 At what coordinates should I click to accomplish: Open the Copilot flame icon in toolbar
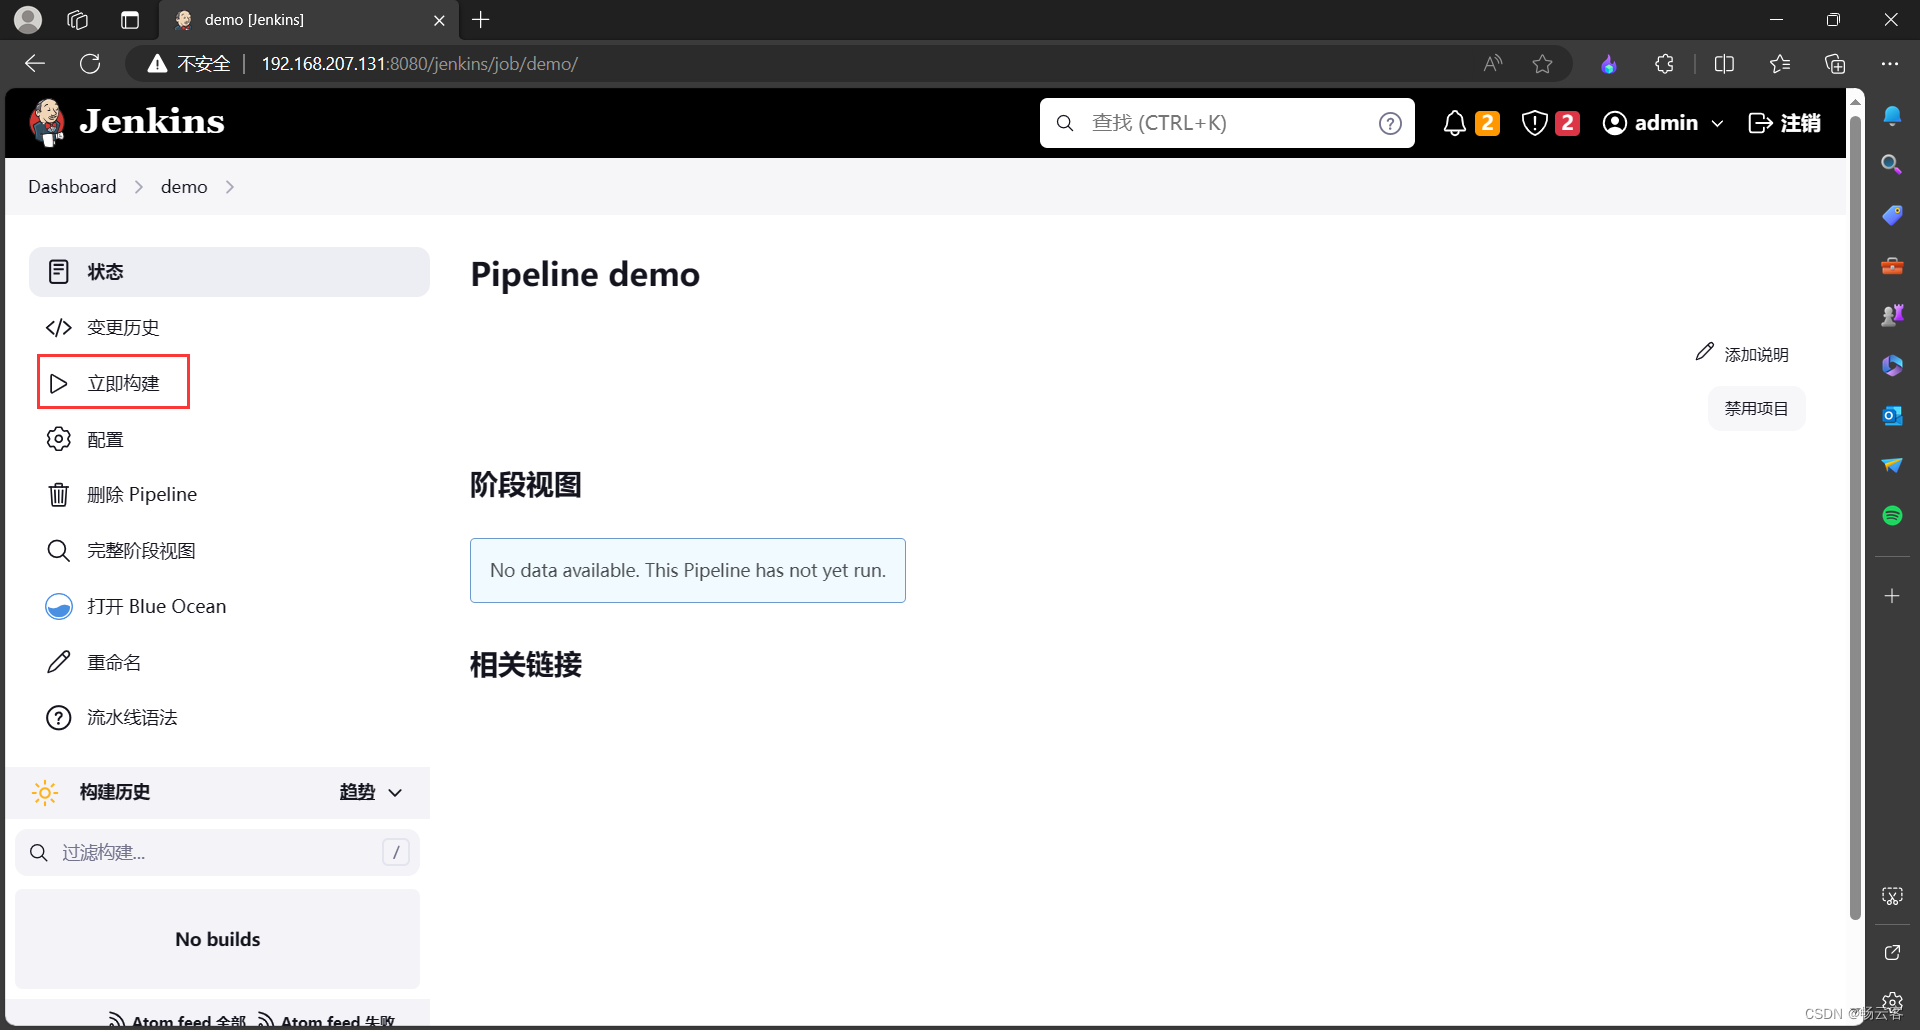(x=1609, y=64)
